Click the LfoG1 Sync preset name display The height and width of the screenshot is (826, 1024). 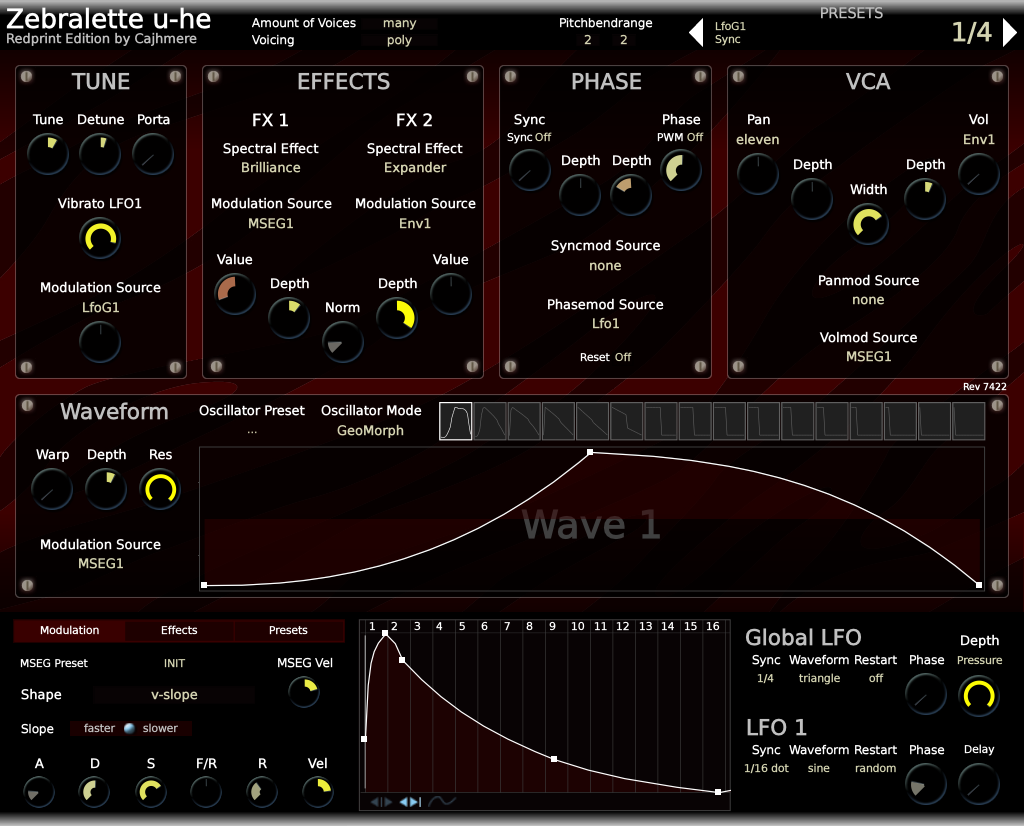click(x=729, y=33)
